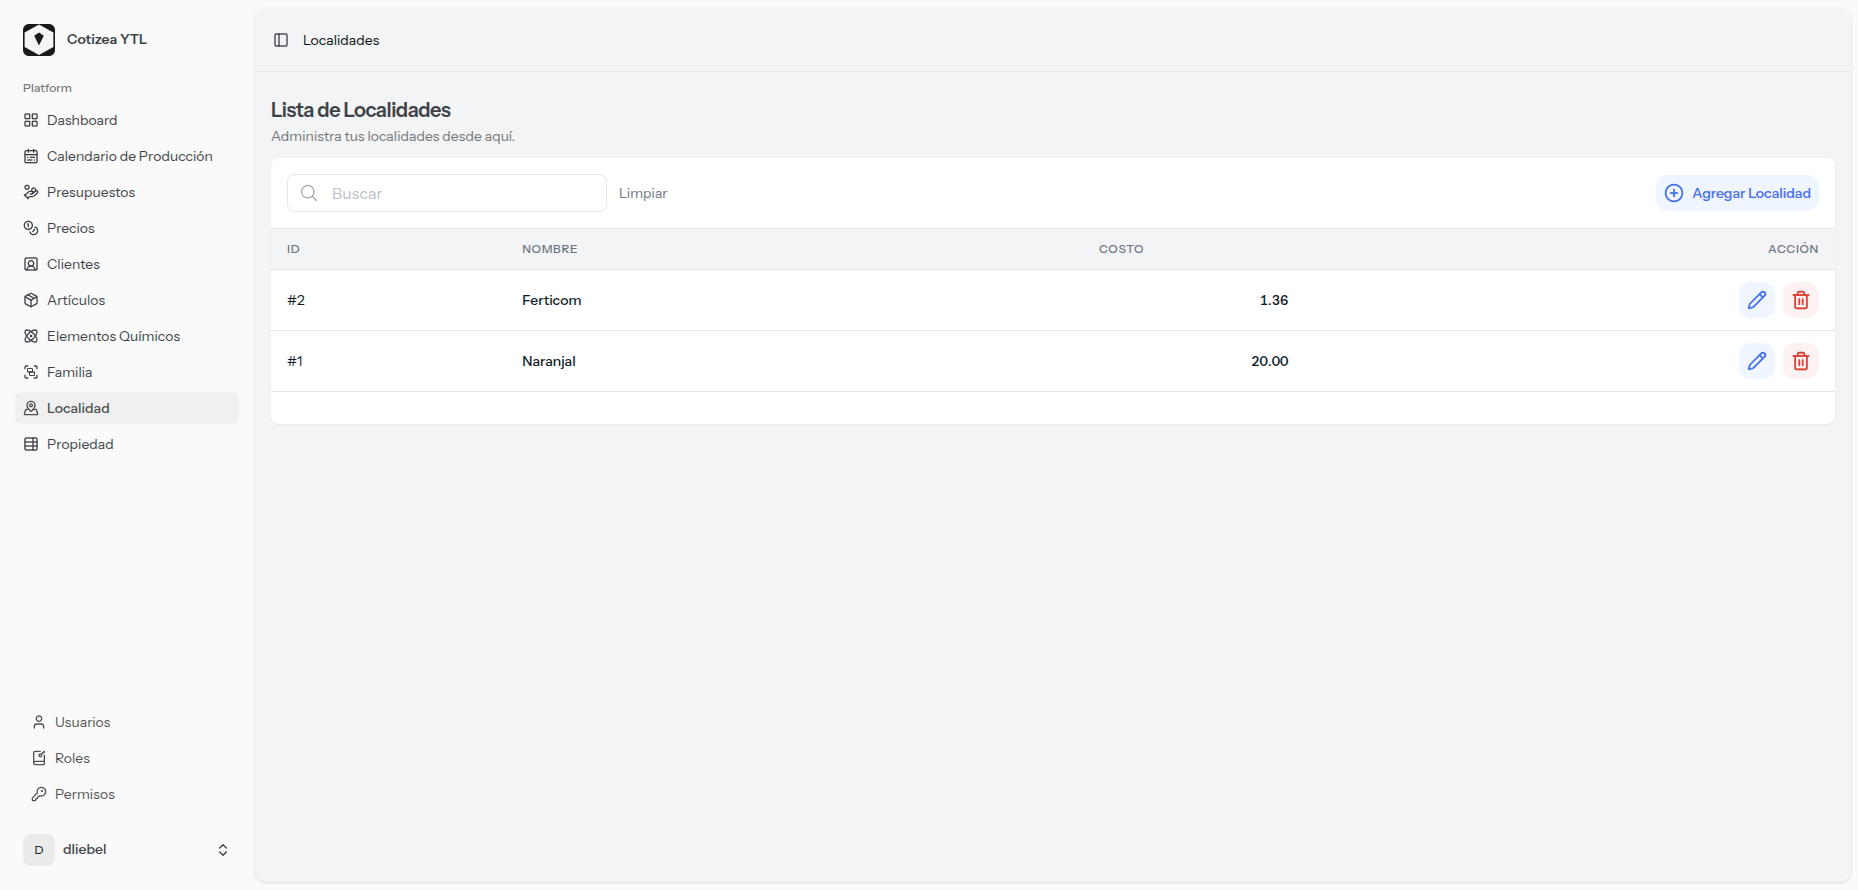
Task: Open the Presupuestos section
Action: tap(90, 192)
